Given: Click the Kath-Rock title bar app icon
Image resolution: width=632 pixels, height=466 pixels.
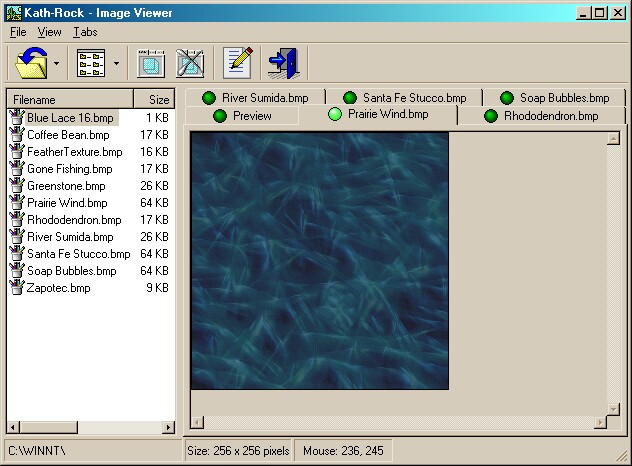Looking at the screenshot, I should (x=14, y=13).
